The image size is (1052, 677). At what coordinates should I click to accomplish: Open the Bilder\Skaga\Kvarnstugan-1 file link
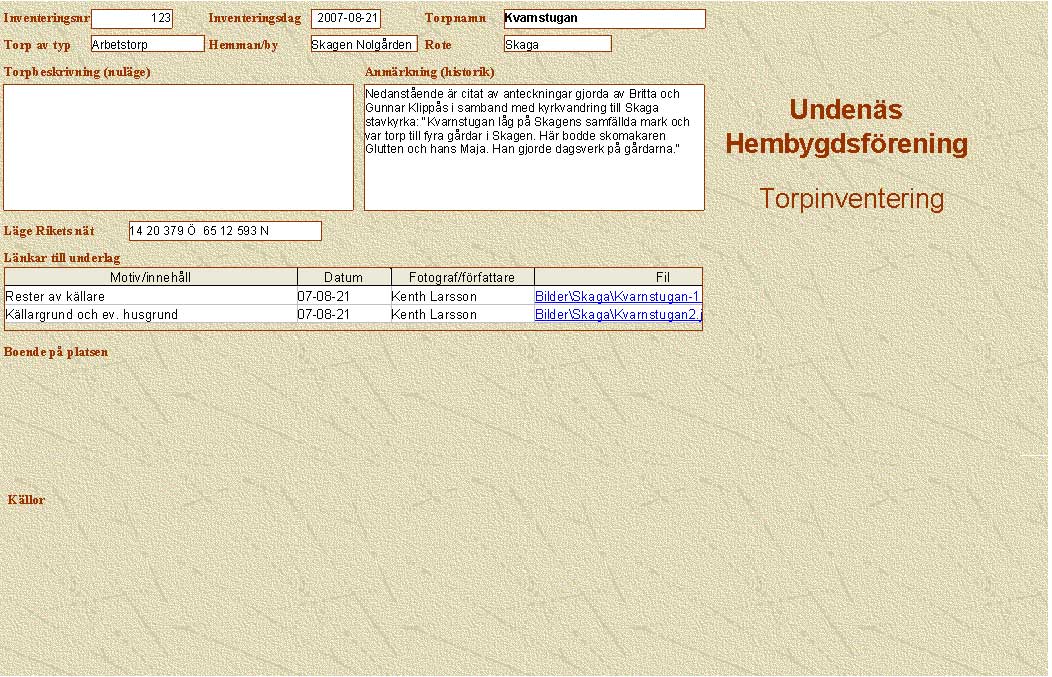click(617, 297)
